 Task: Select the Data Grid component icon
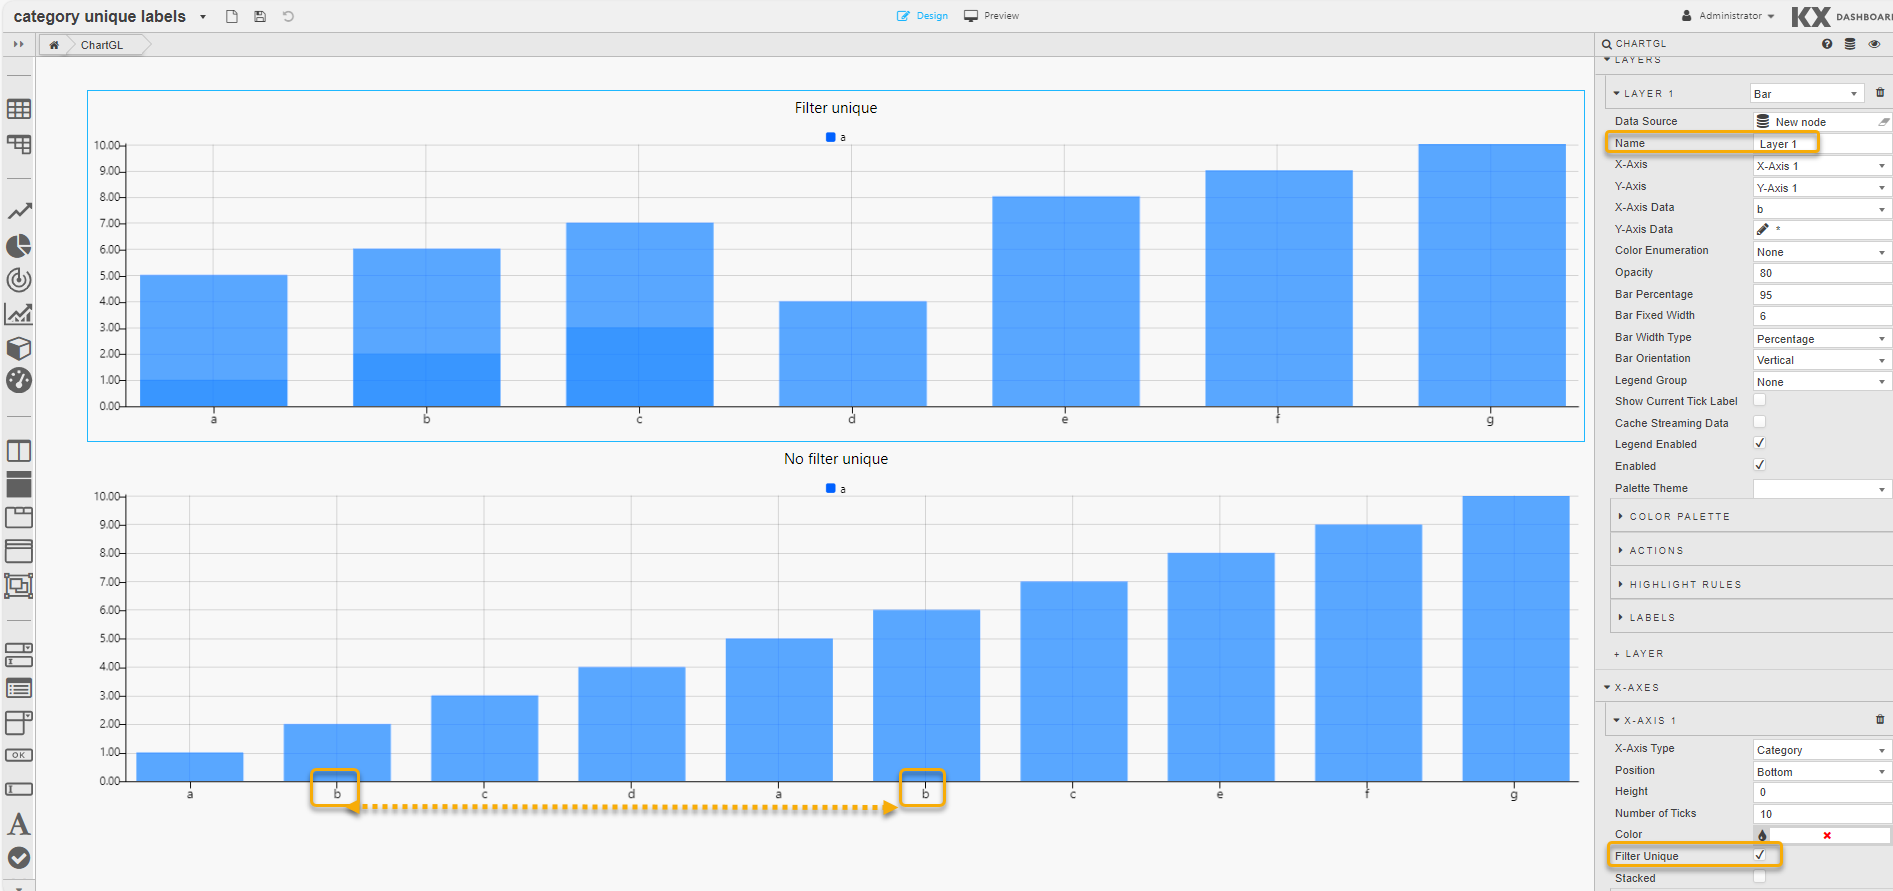pyautogui.click(x=19, y=109)
